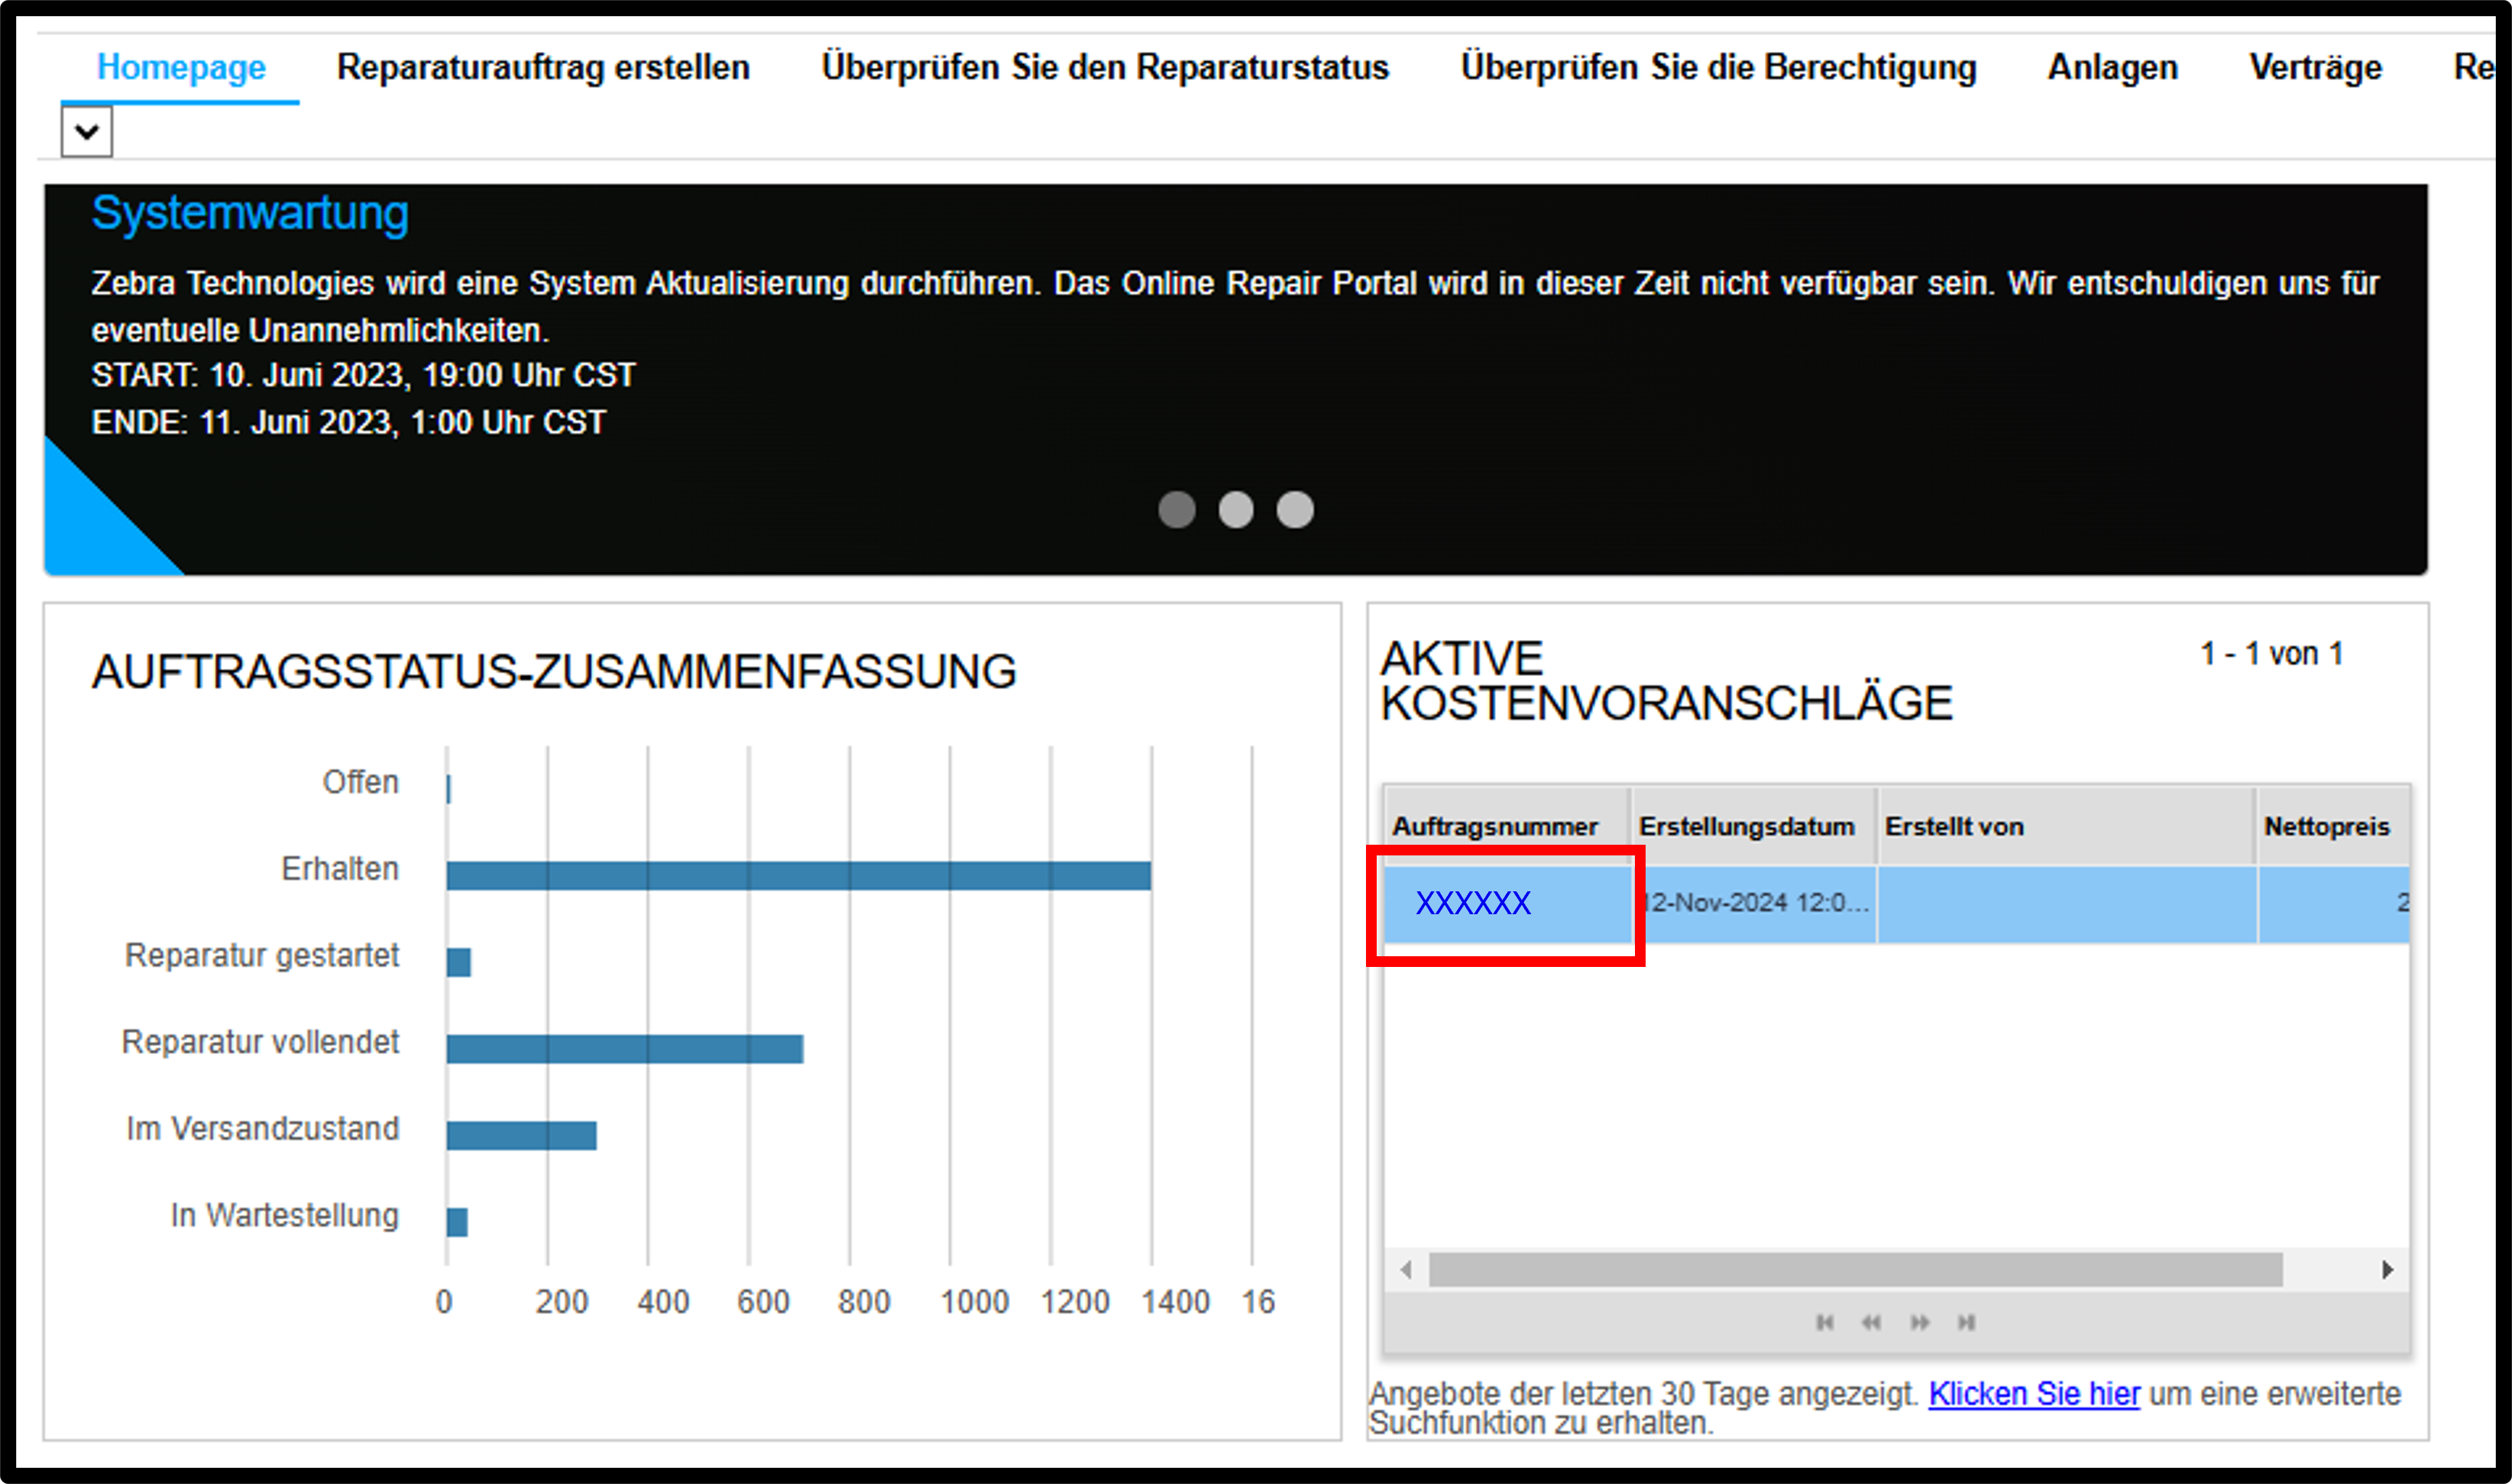Select the third carousel dot

[x=1295, y=509]
